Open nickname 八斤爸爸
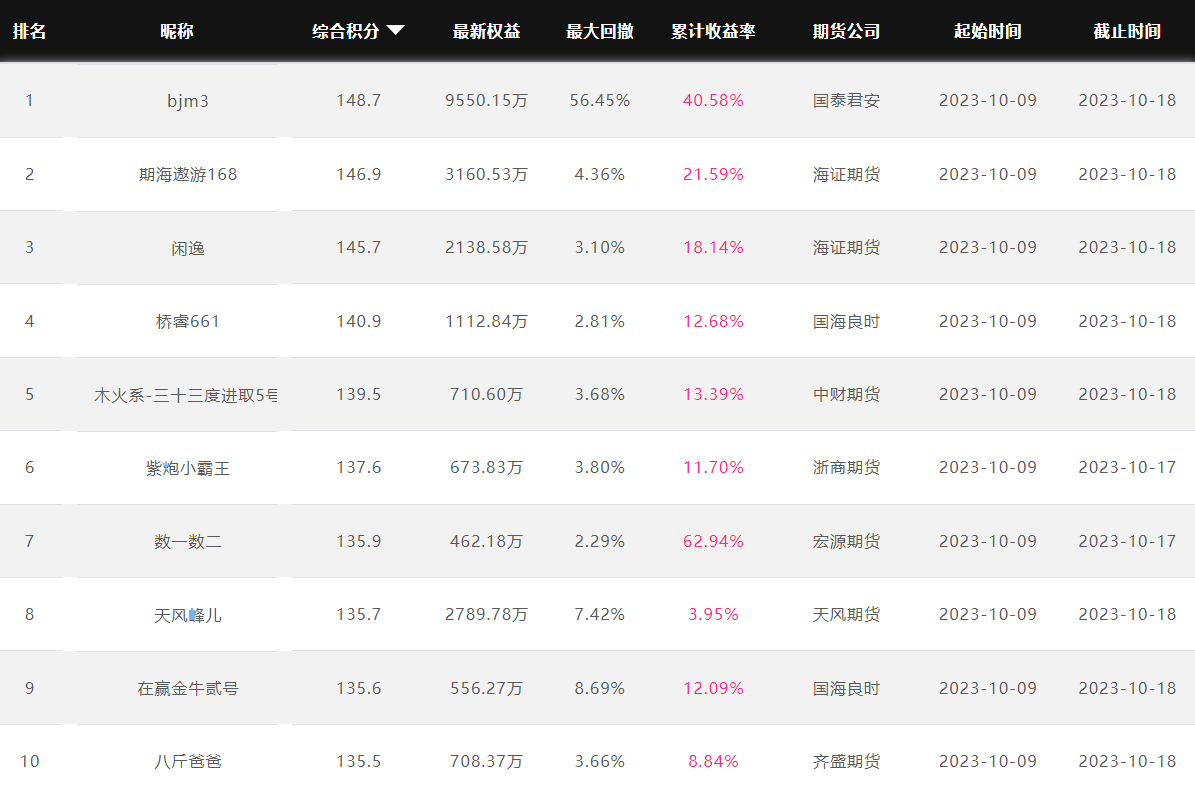The height and width of the screenshot is (794, 1195). tap(187, 761)
